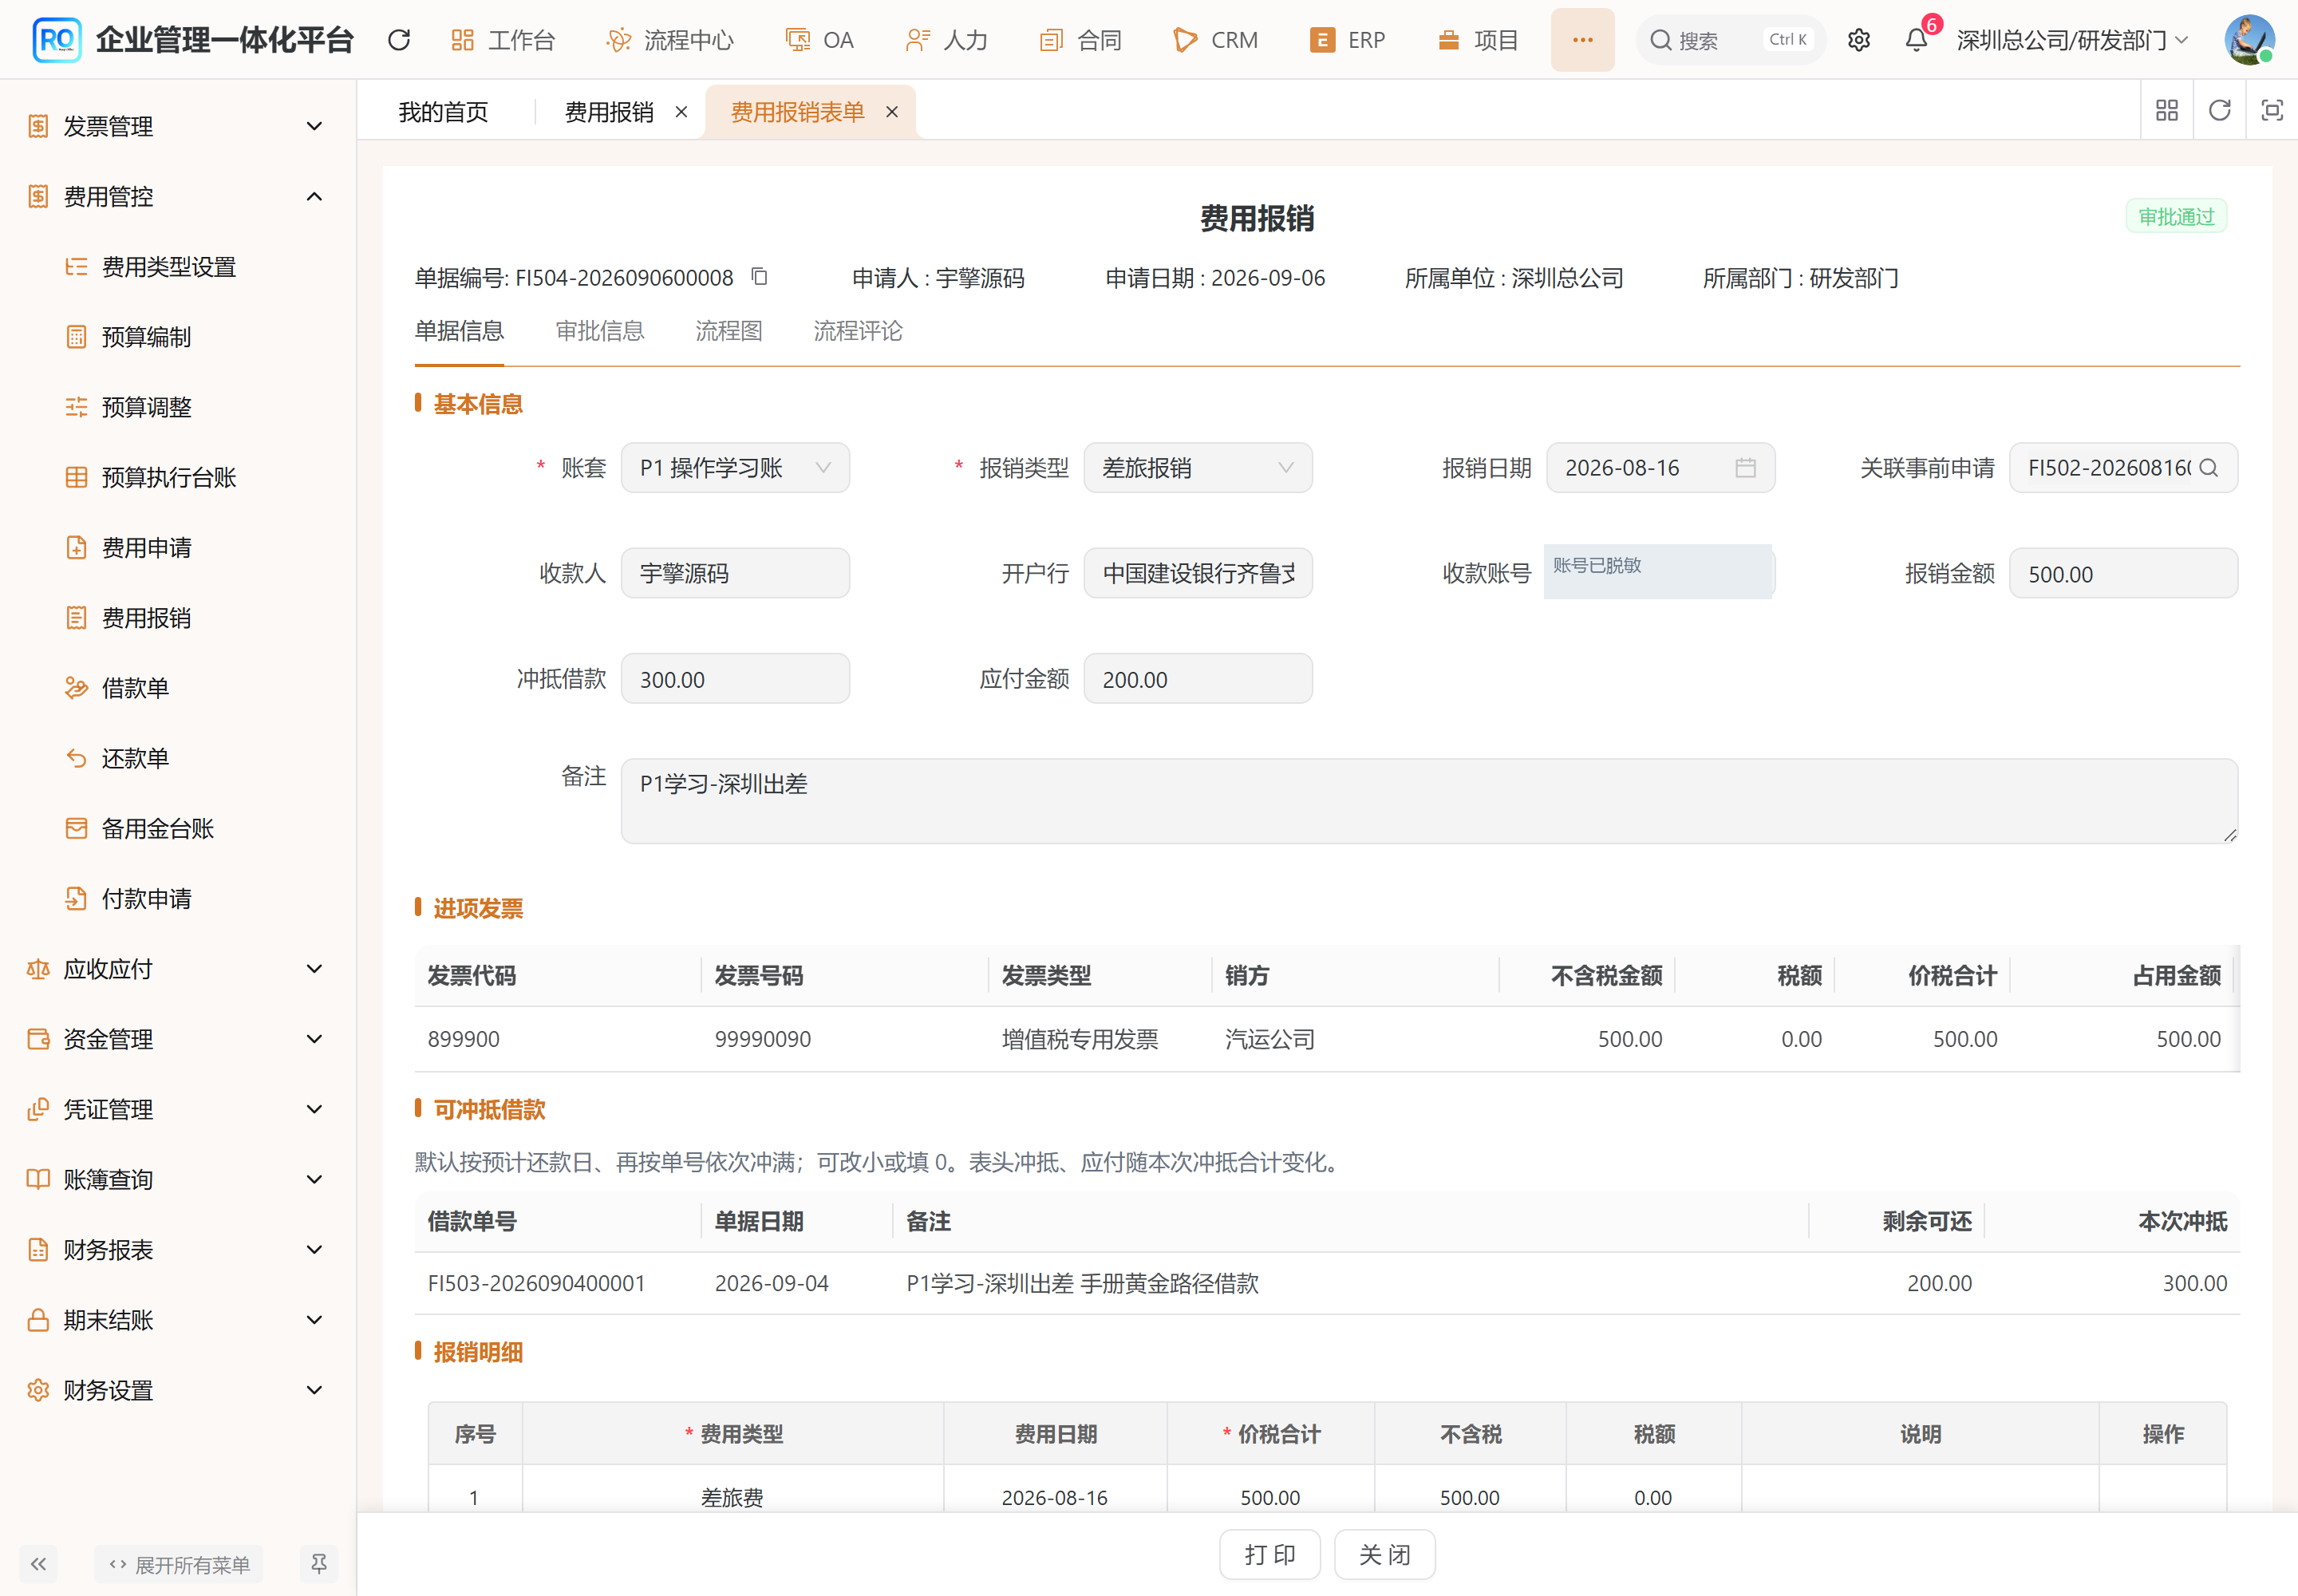Viewport: 2298px width, 1596px height.
Task: Open 流程中心 in top navigation
Action: pos(669,40)
